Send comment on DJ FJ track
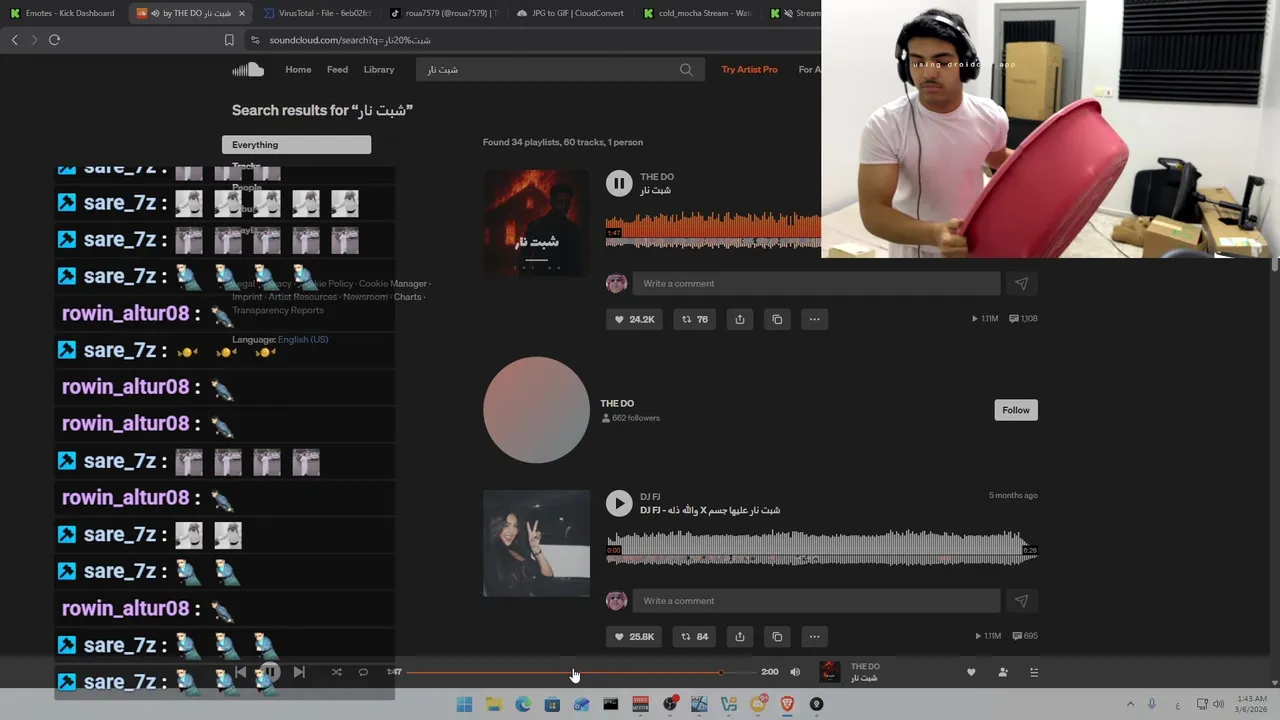Viewport: 1280px width, 720px height. tap(1021, 601)
